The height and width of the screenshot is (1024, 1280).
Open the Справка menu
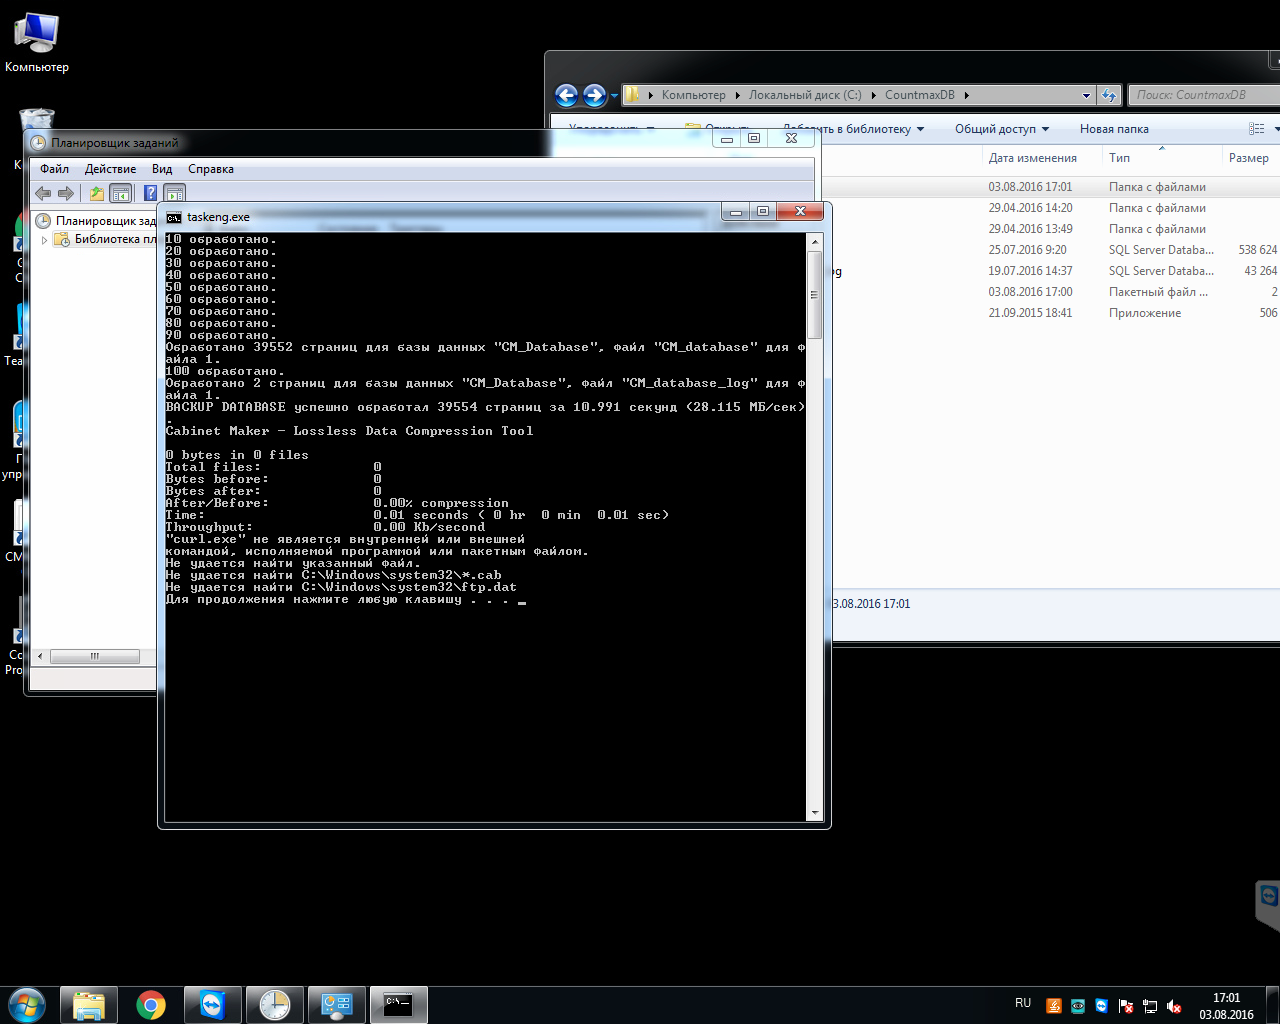point(211,169)
